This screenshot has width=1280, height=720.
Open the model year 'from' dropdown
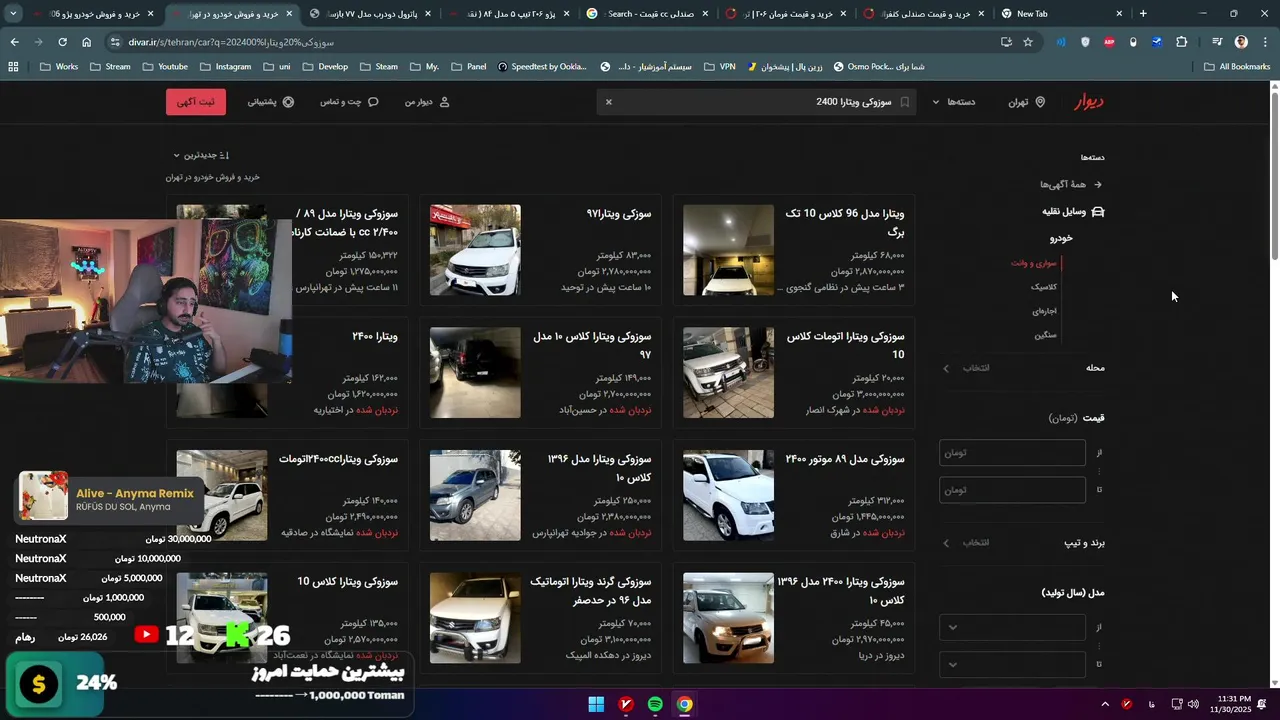point(1012,627)
